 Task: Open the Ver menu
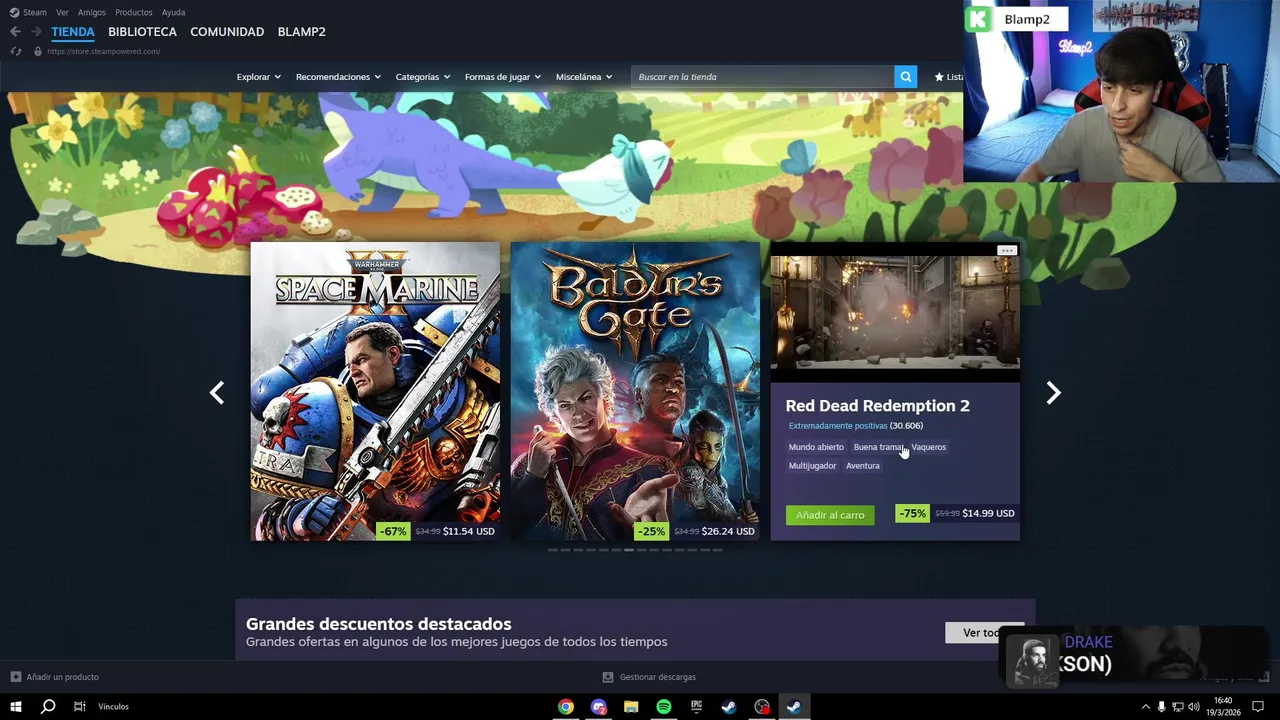coord(62,12)
